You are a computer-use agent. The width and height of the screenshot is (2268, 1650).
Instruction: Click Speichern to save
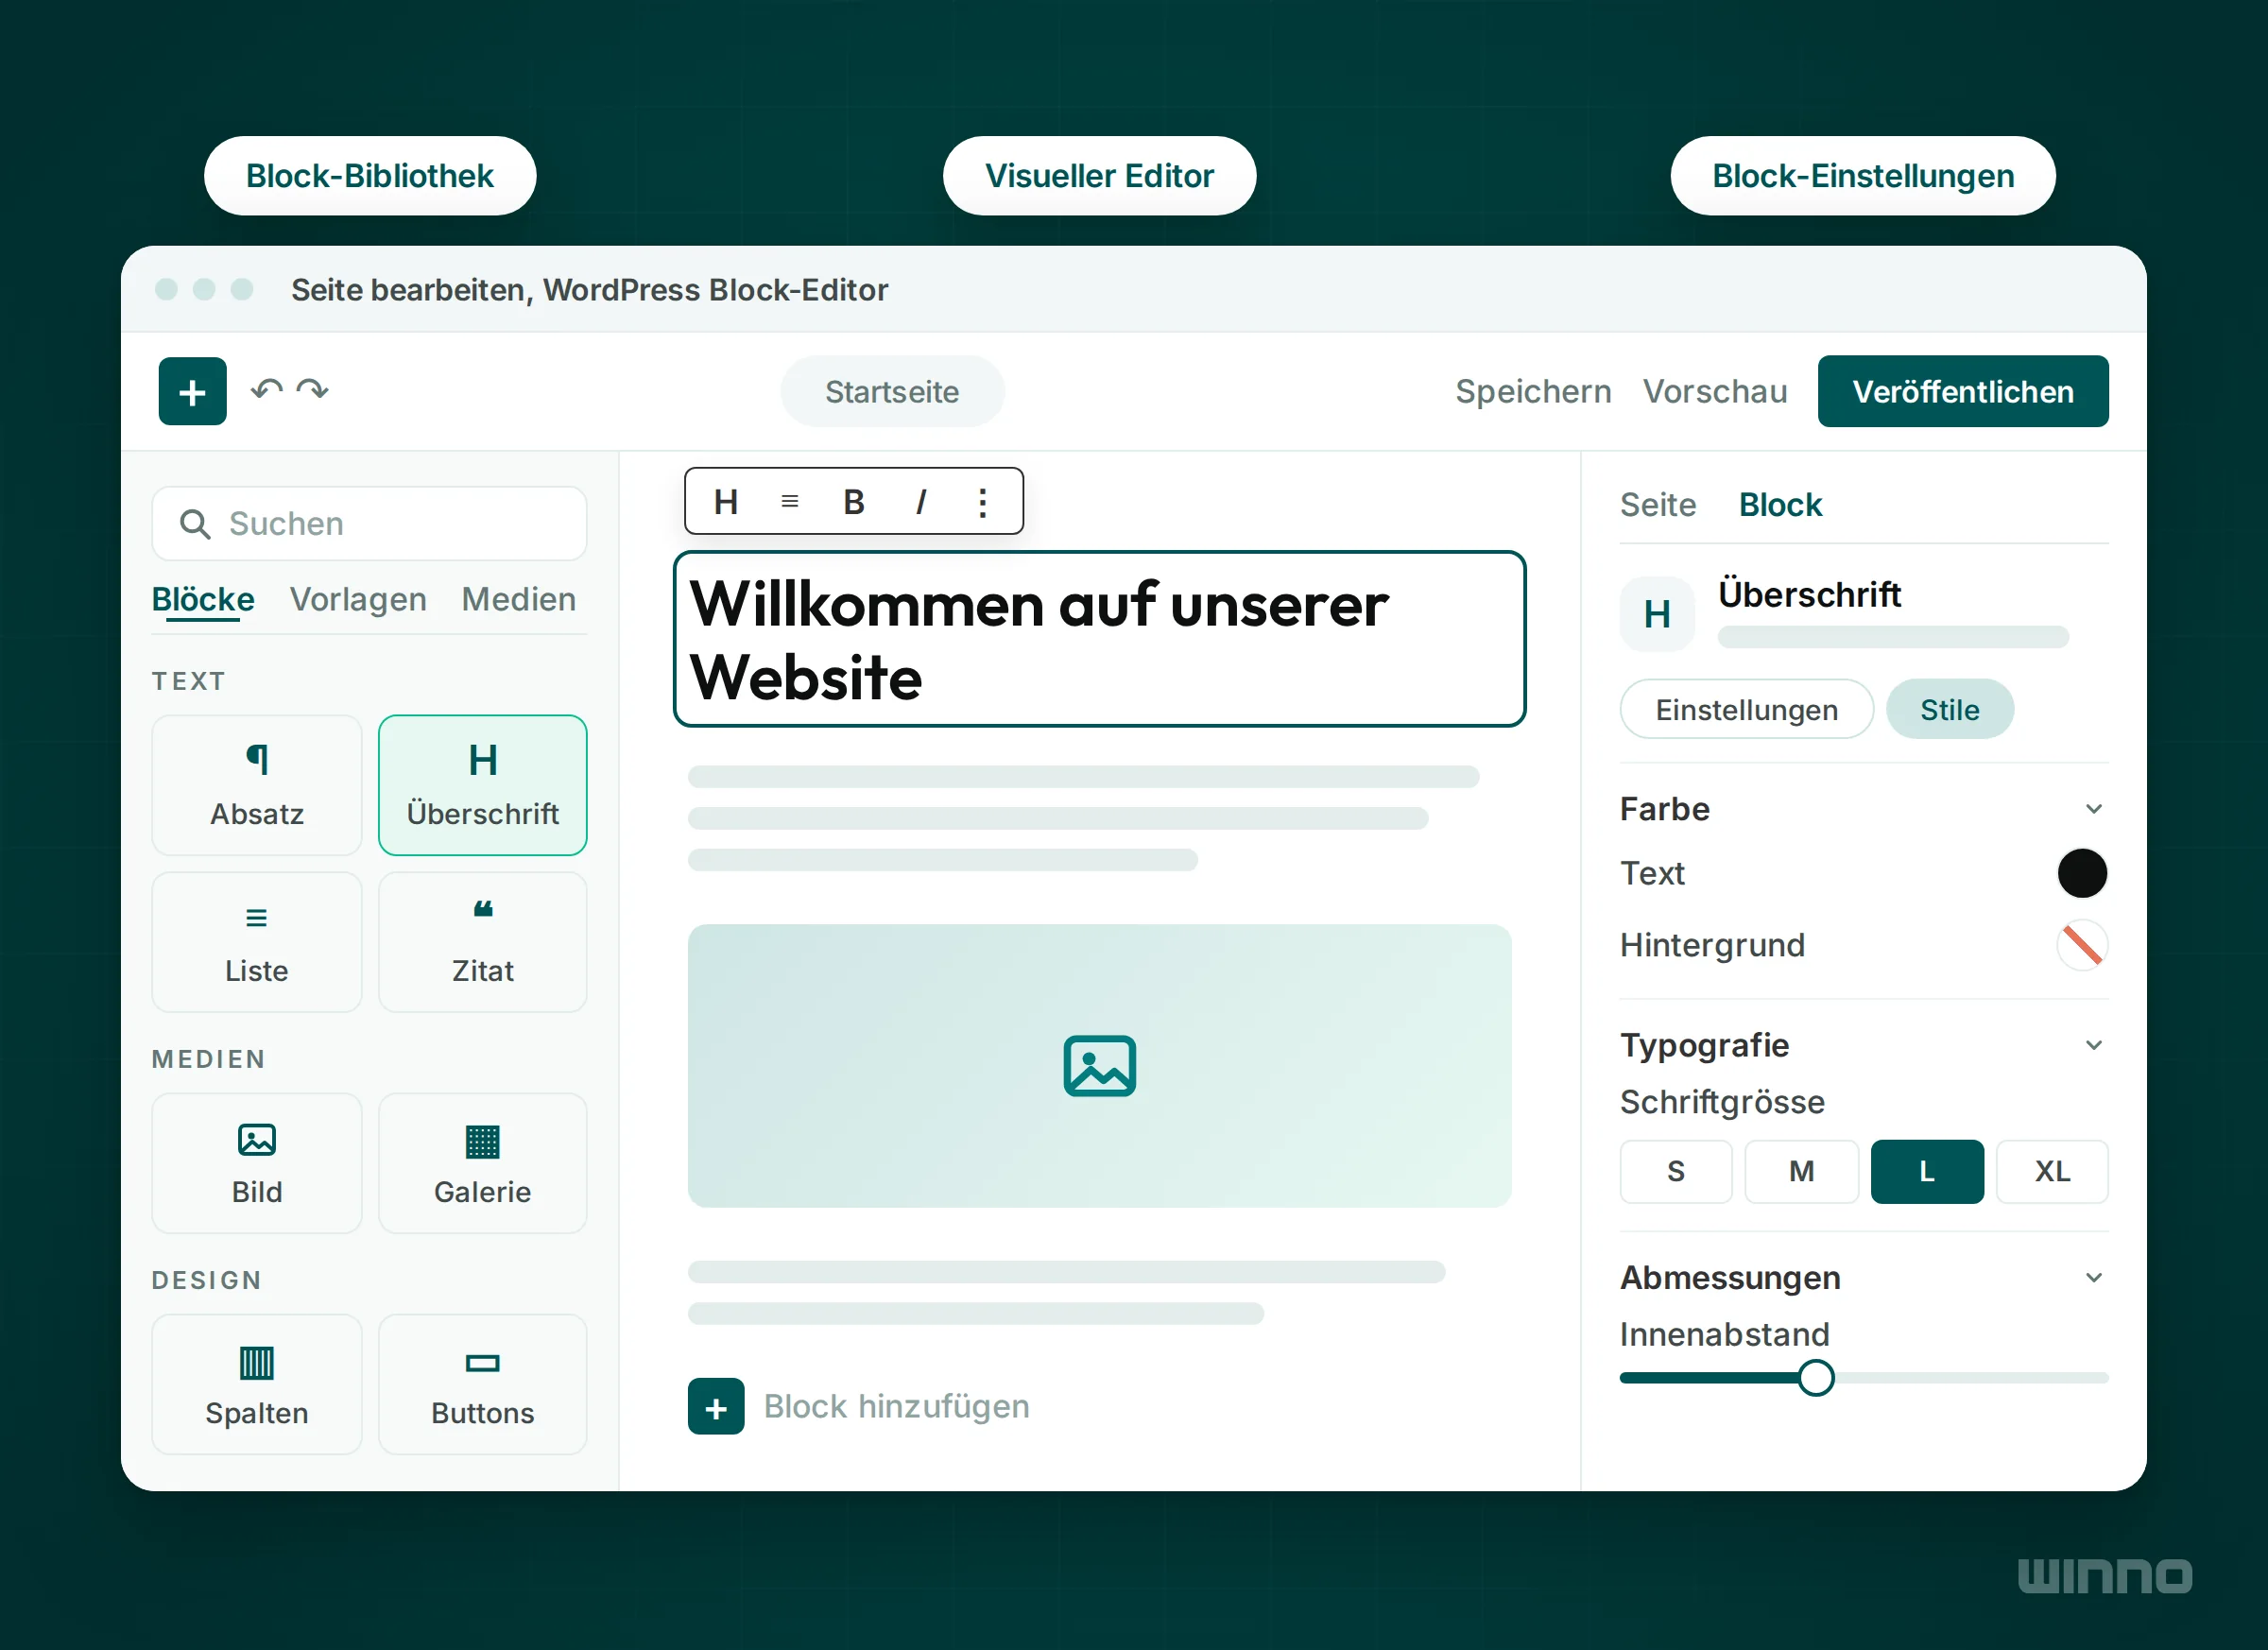pyautogui.click(x=1533, y=391)
